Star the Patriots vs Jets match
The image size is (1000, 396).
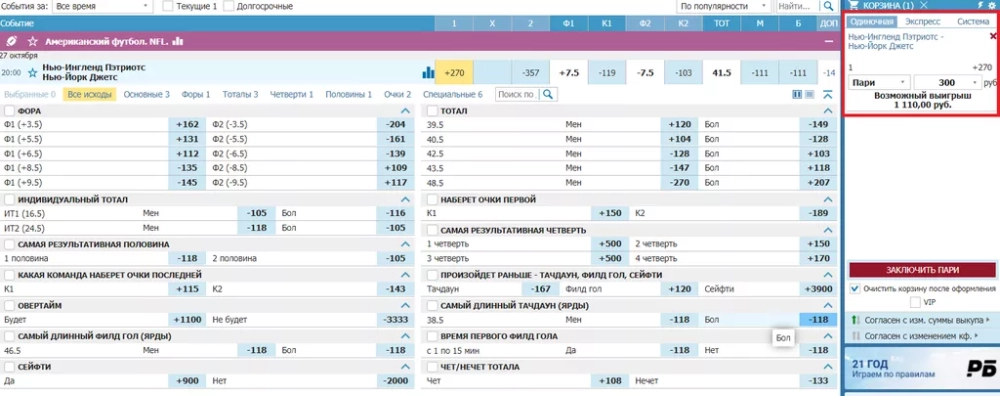pyautogui.click(x=33, y=73)
